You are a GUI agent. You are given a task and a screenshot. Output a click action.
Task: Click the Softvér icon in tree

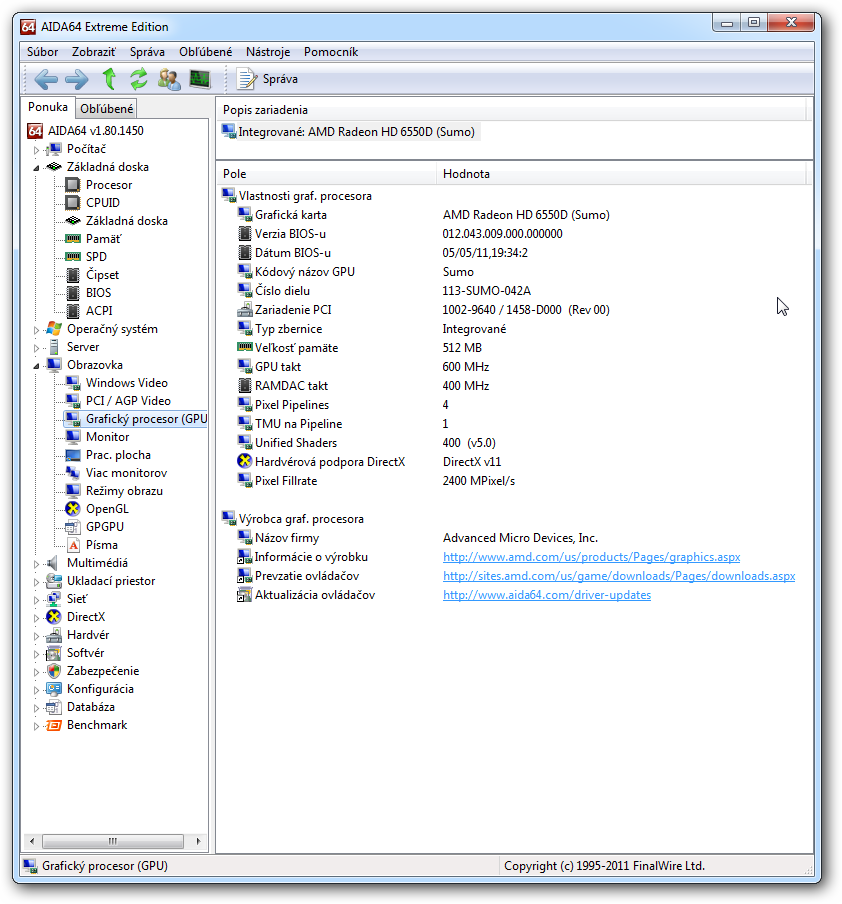coord(54,653)
